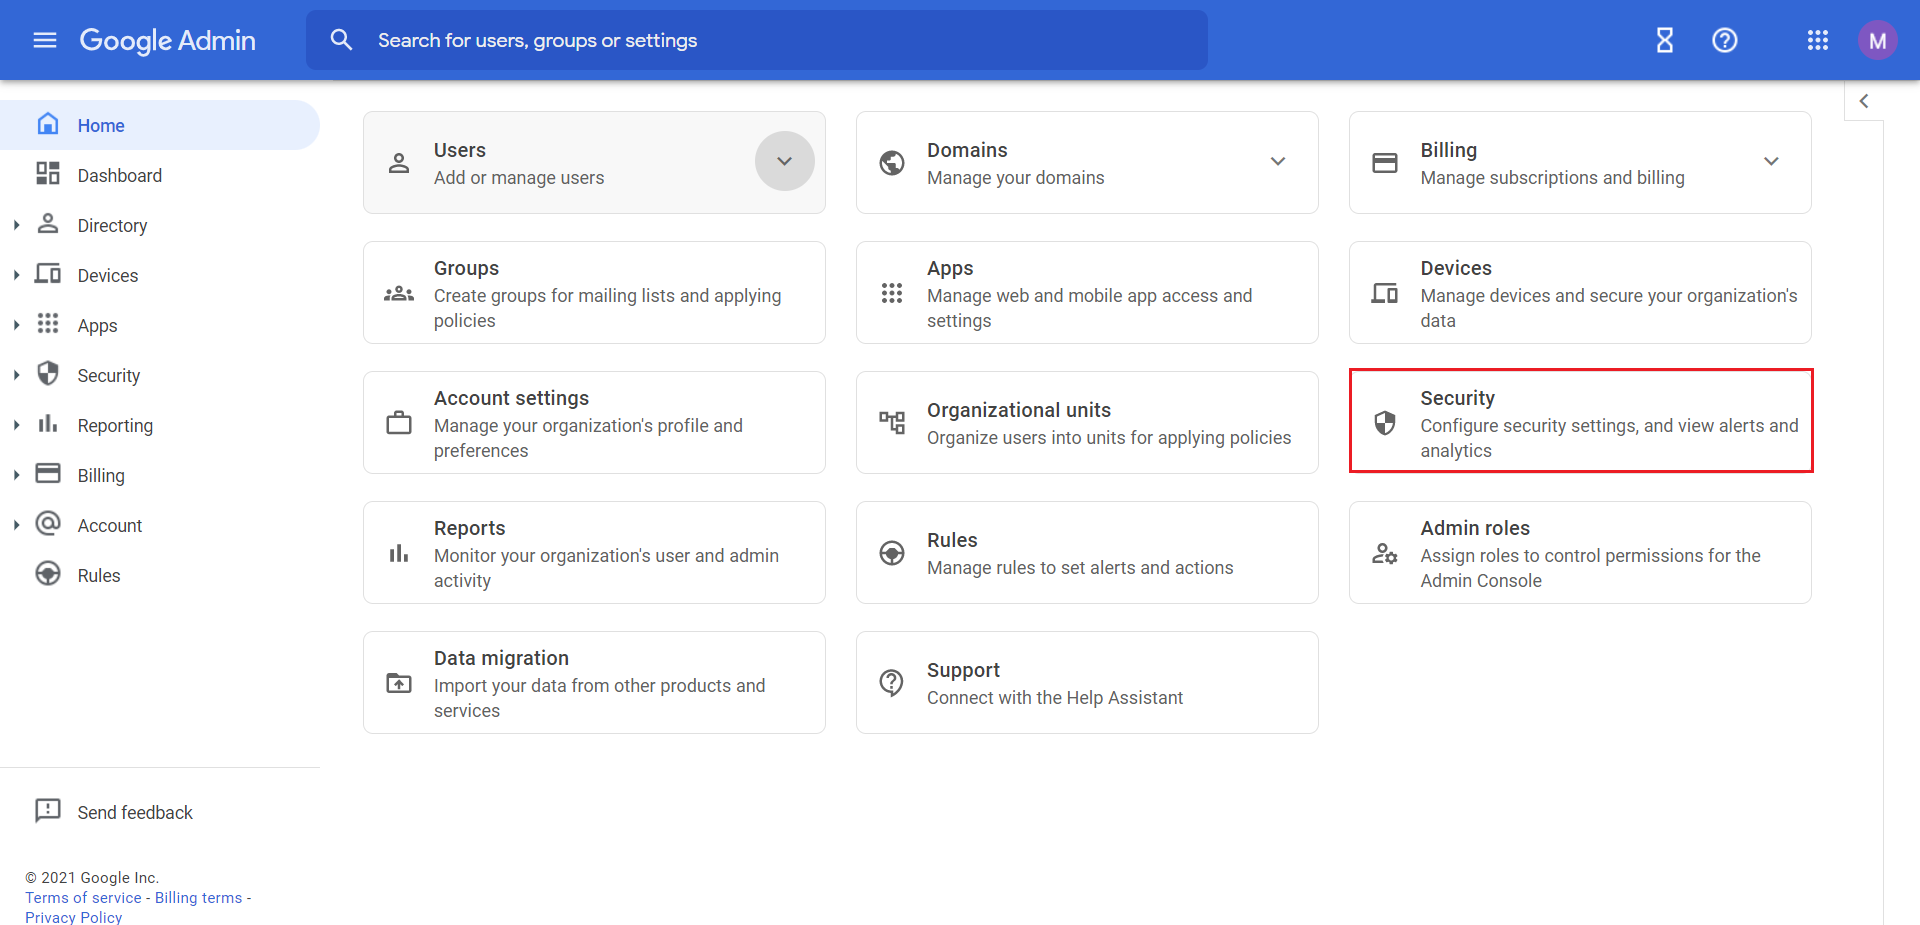
Task: Open the Google apps grid launcher
Action: coord(1818,40)
